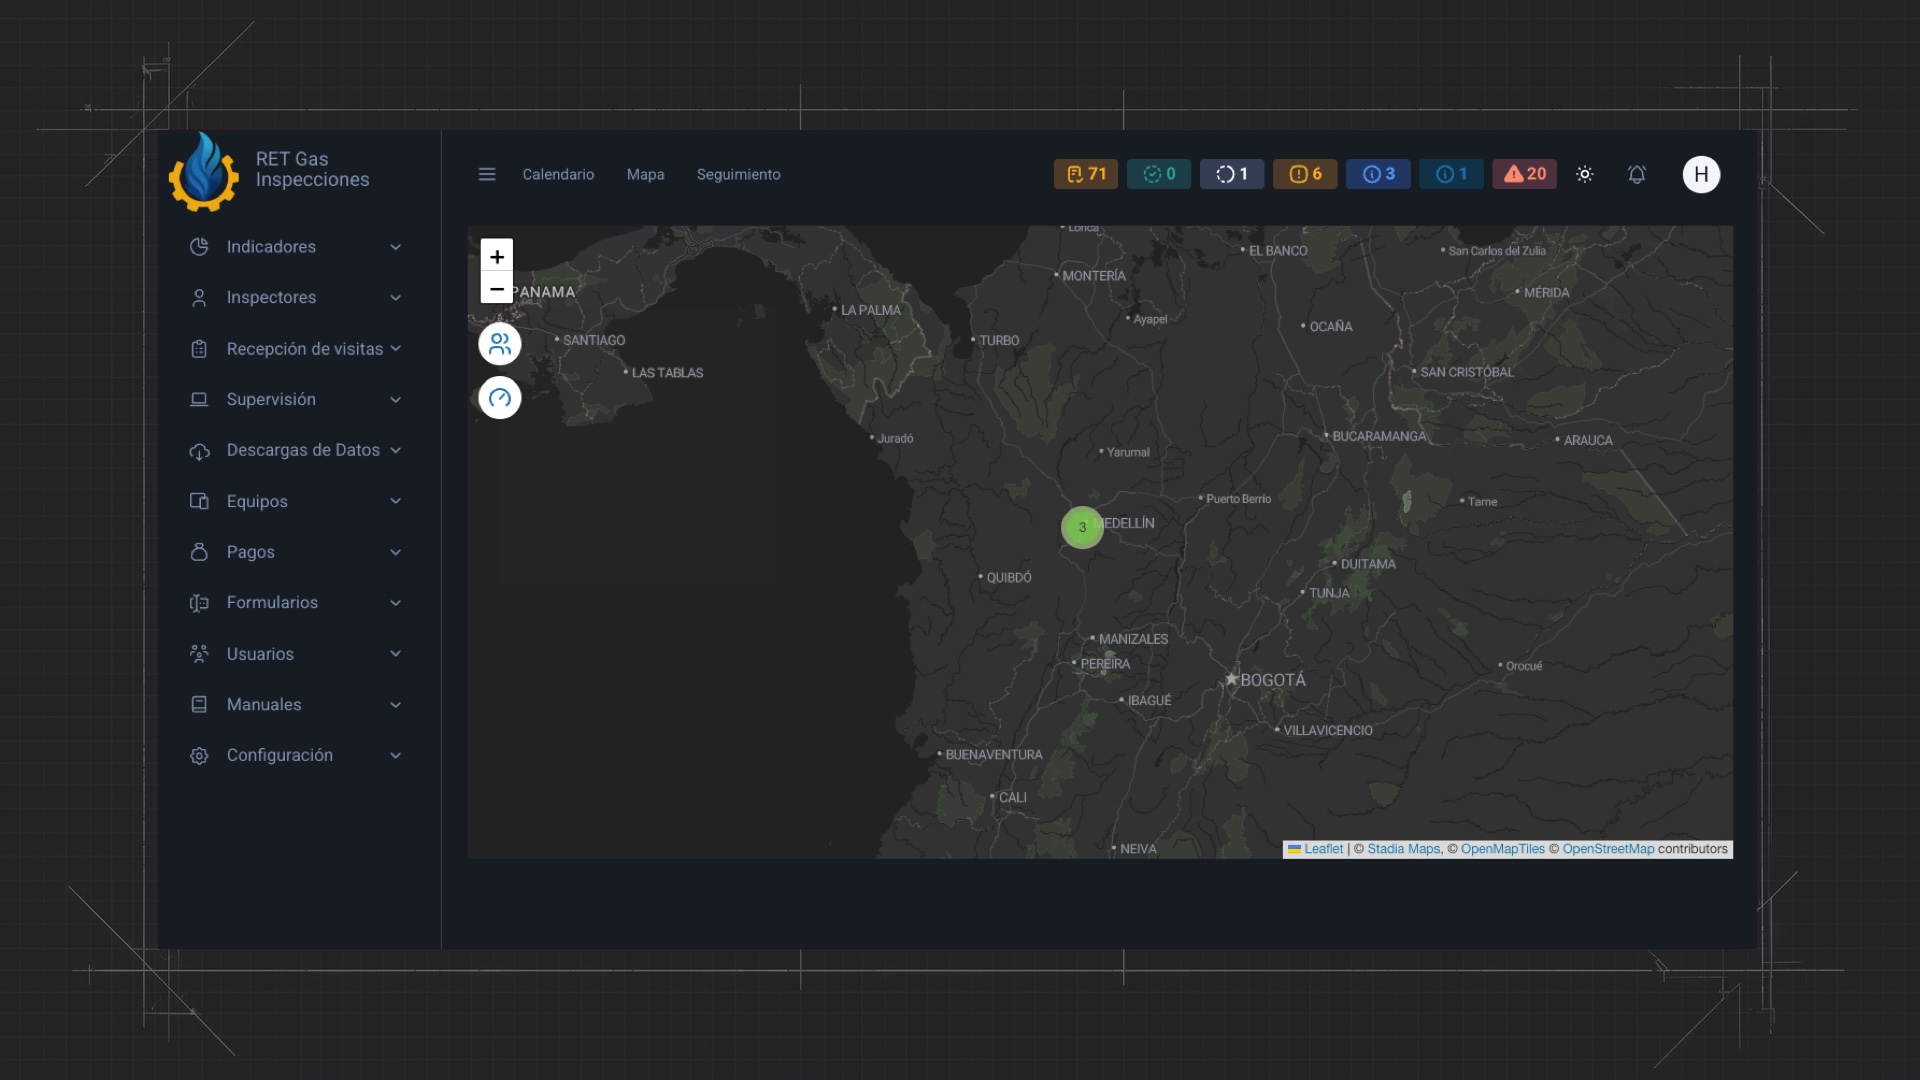Click the Formularios sidebar icon
This screenshot has height=1080, width=1920.
pos(199,603)
